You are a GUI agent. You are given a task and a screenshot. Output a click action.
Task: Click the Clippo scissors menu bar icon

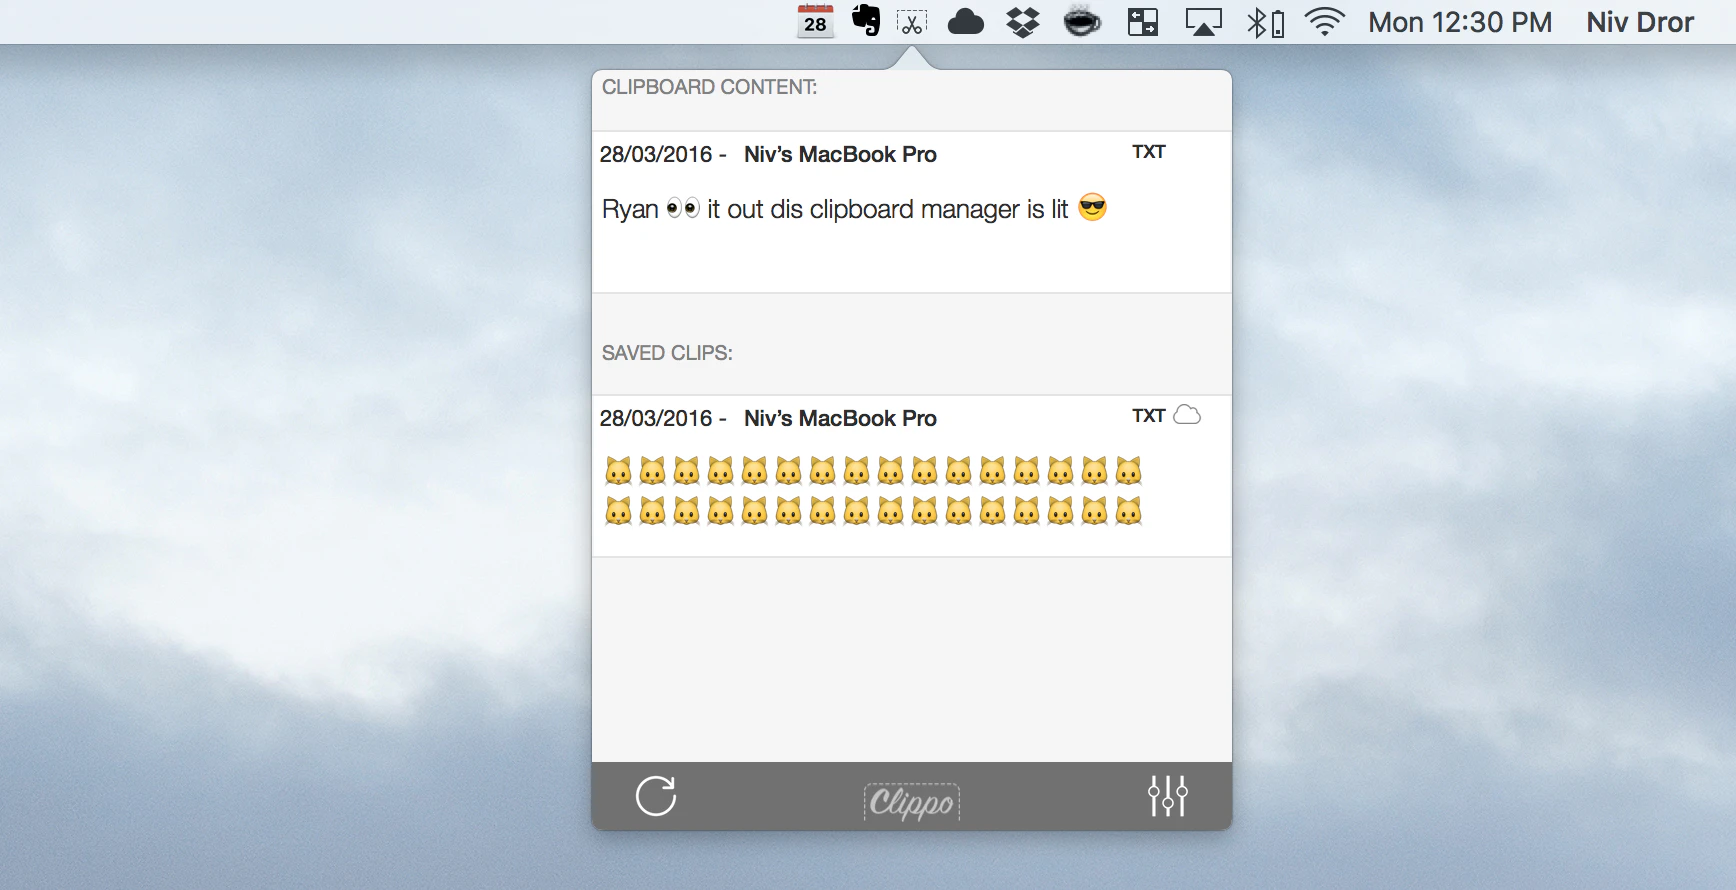912,22
